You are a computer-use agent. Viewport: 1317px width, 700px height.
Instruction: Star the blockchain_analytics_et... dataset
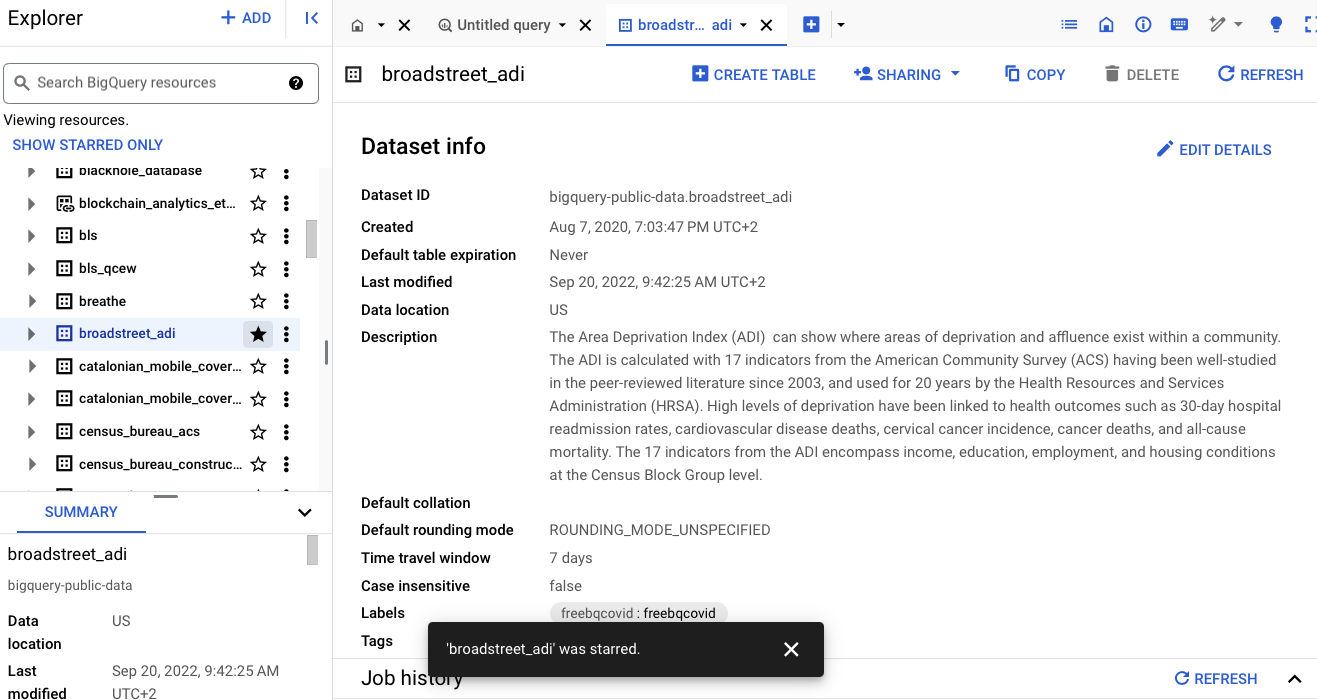tap(258, 203)
